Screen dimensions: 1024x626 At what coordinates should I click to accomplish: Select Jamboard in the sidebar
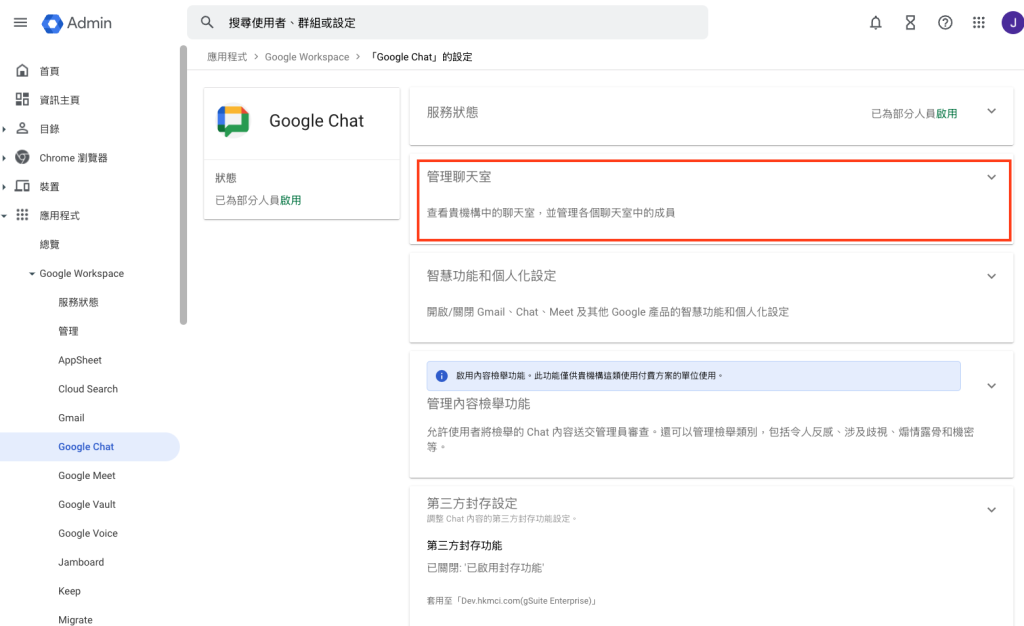[81, 562]
